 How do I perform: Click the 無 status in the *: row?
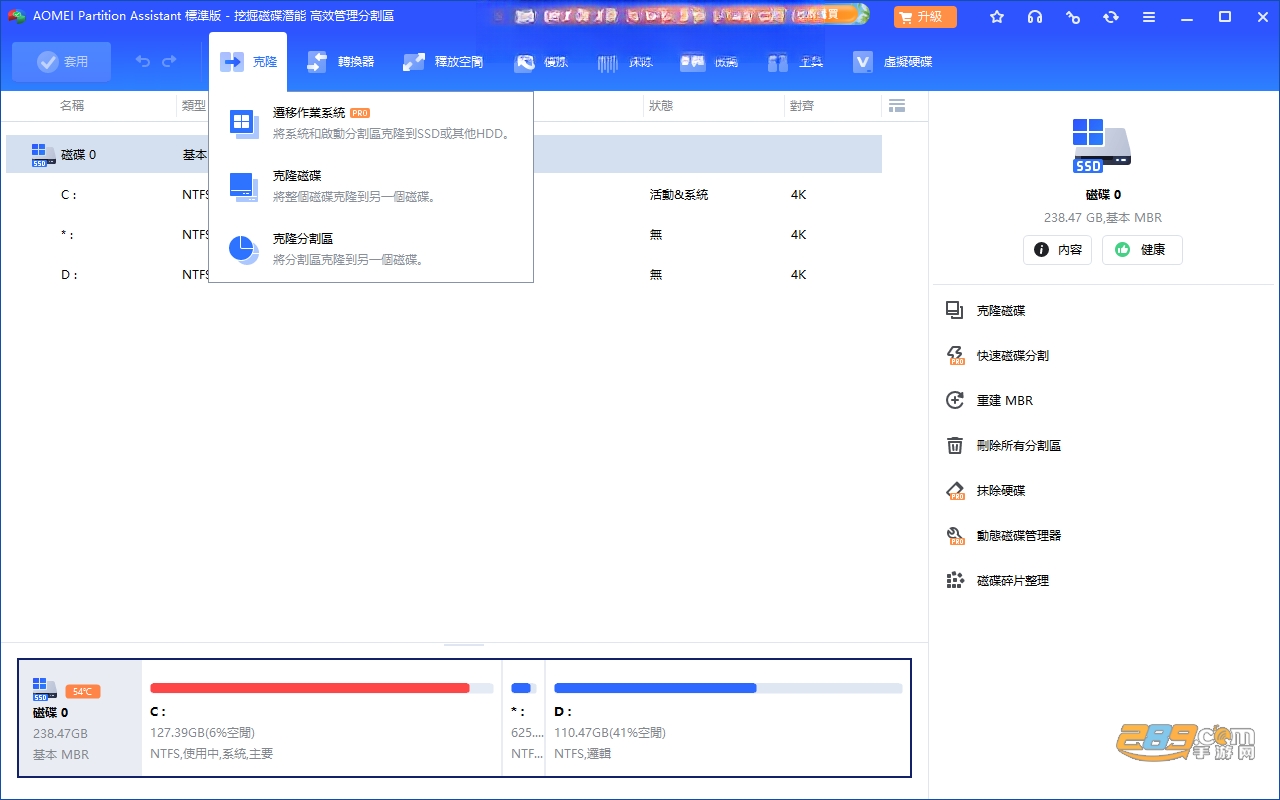656,235
